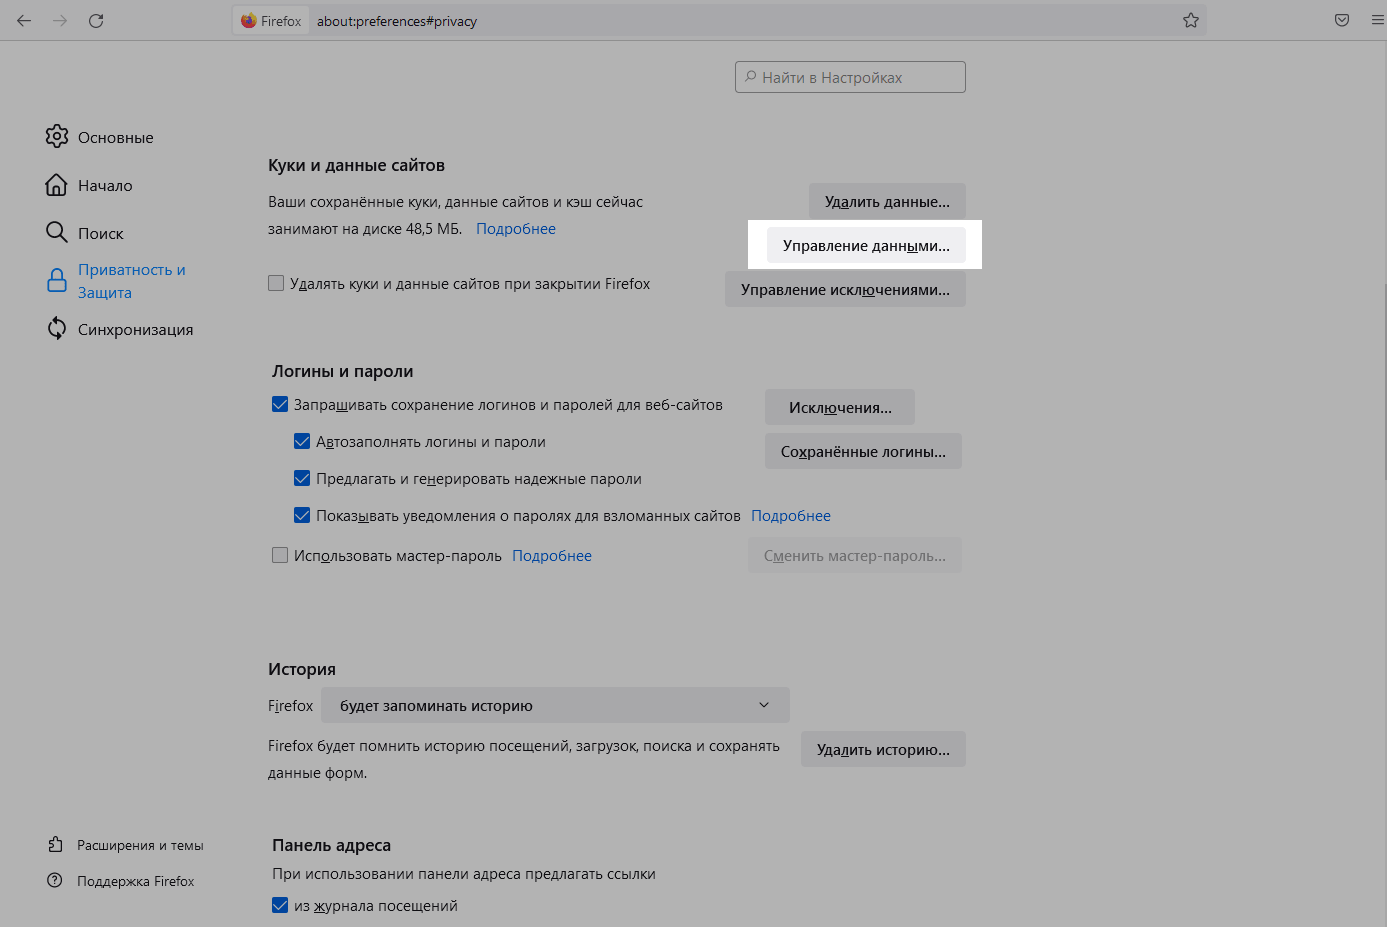This screenshot has height=927, width=1387.
Task: Click the house icon next to Начало
Action: [x=57, y=185]
